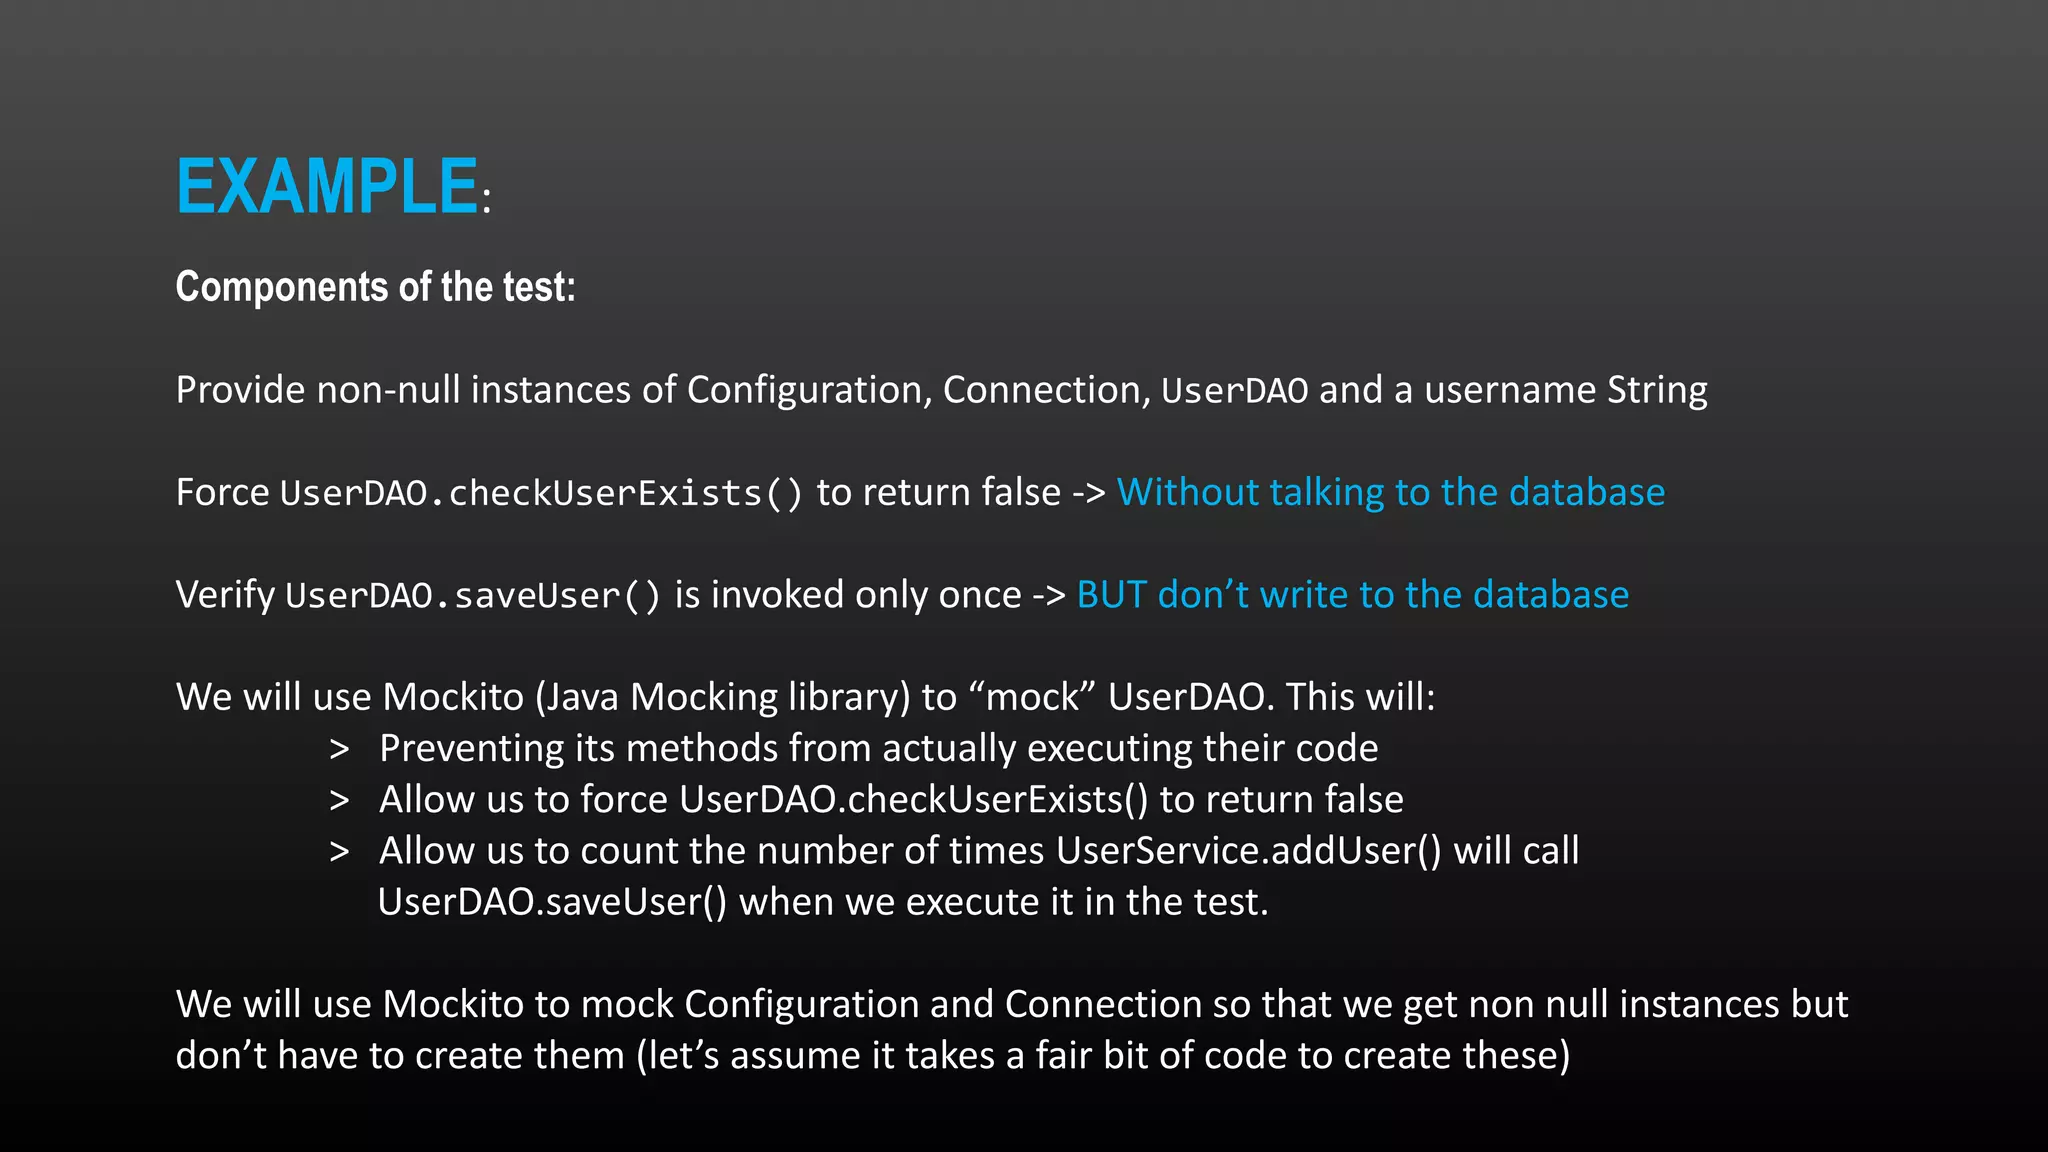
Task: Click the "(Java Mocking library)" parenthetical
Action: point(722,697)
